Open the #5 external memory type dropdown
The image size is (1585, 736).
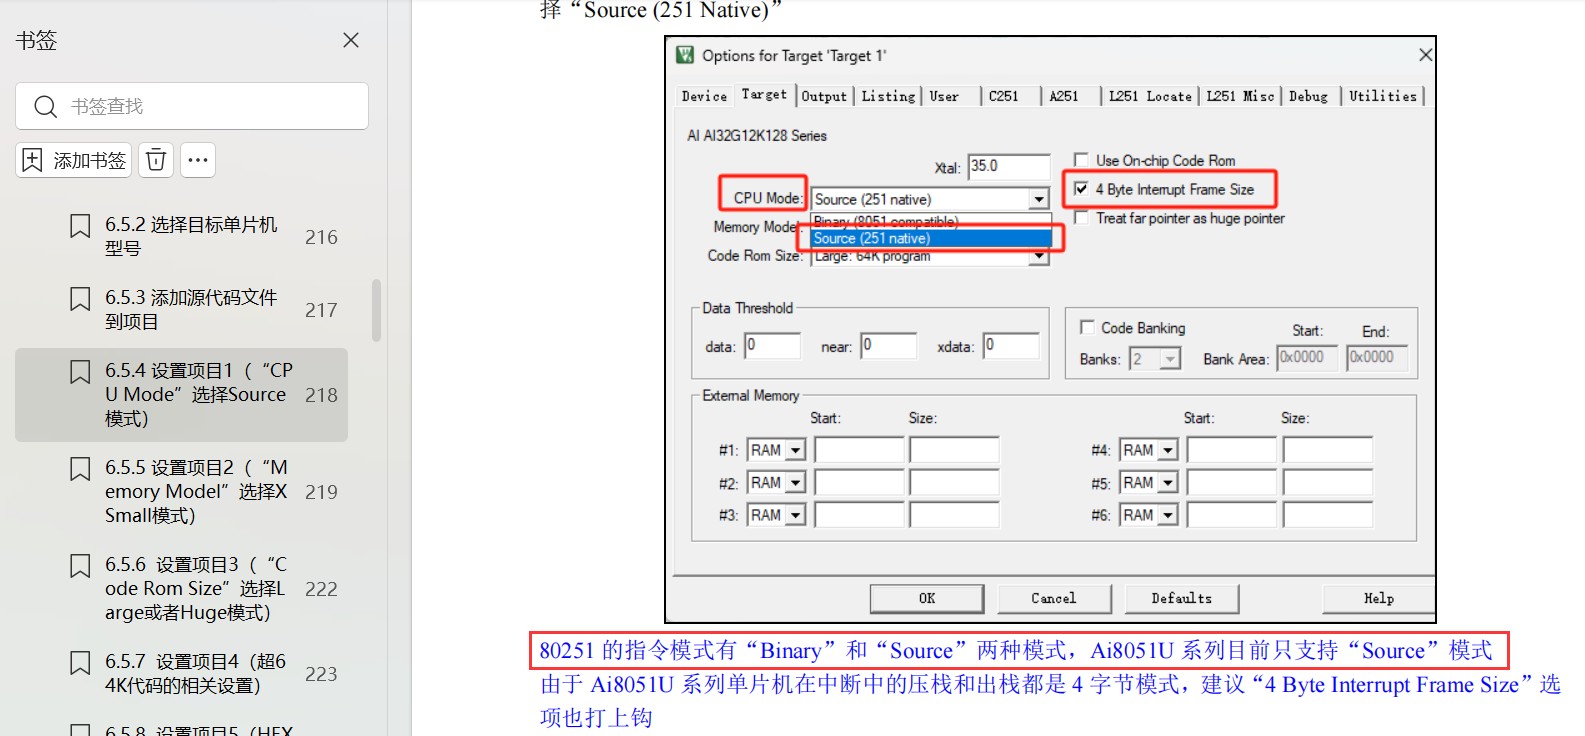(x=1167, y=483)
